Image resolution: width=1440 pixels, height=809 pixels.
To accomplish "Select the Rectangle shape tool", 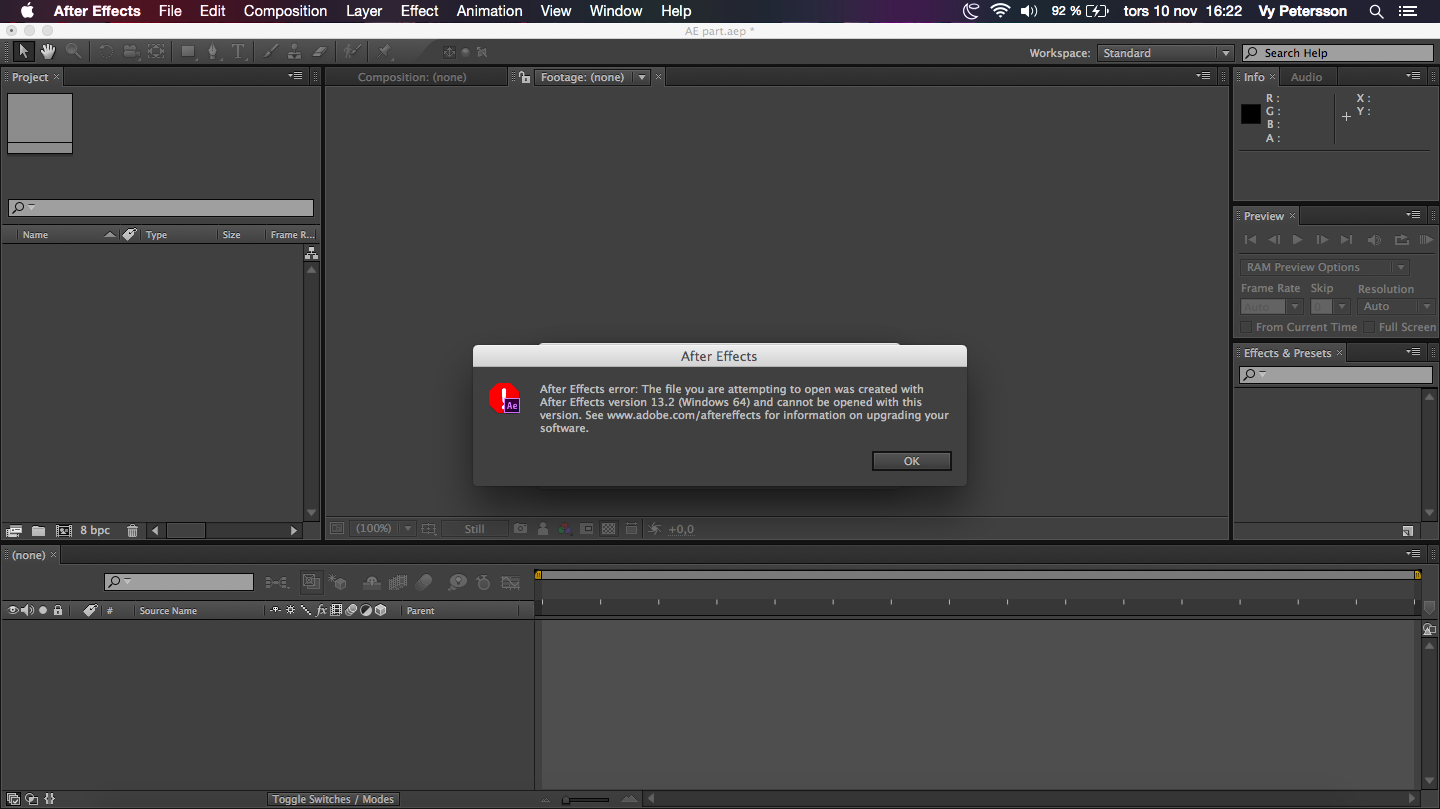I will (x=188, y=52).
